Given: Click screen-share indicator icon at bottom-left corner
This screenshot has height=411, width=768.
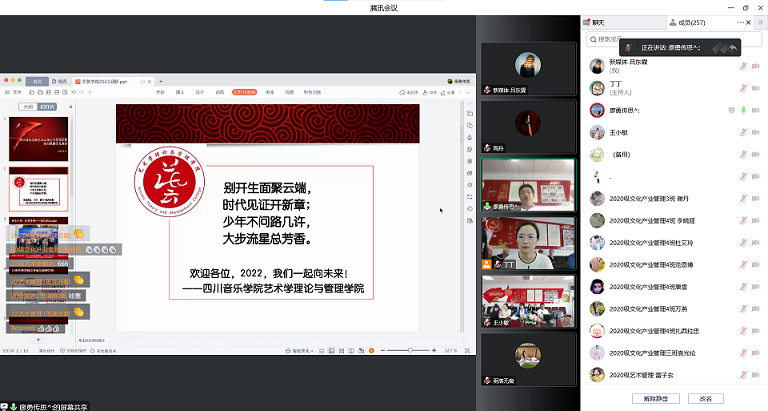Looking at the screenshot, I should pos(7,406).
